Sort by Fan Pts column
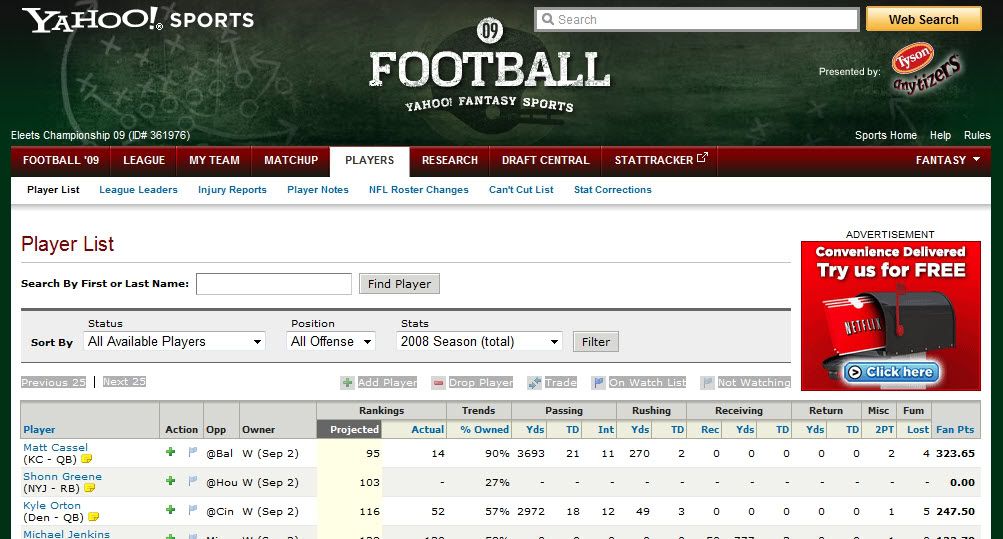Viewport: 1003px width, 539px height. 955,430
